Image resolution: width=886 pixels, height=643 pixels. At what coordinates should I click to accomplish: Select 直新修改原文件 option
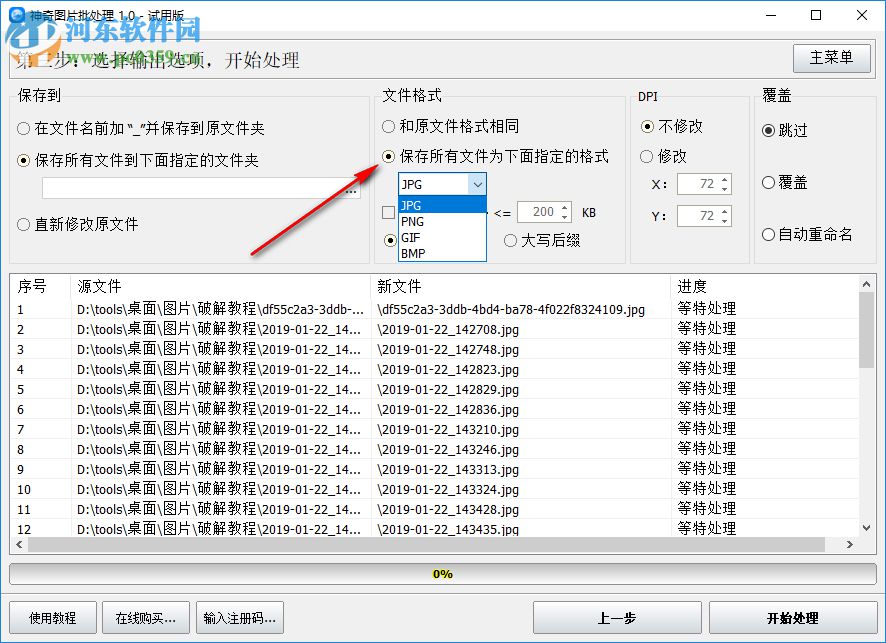click(x=78, y=224)
